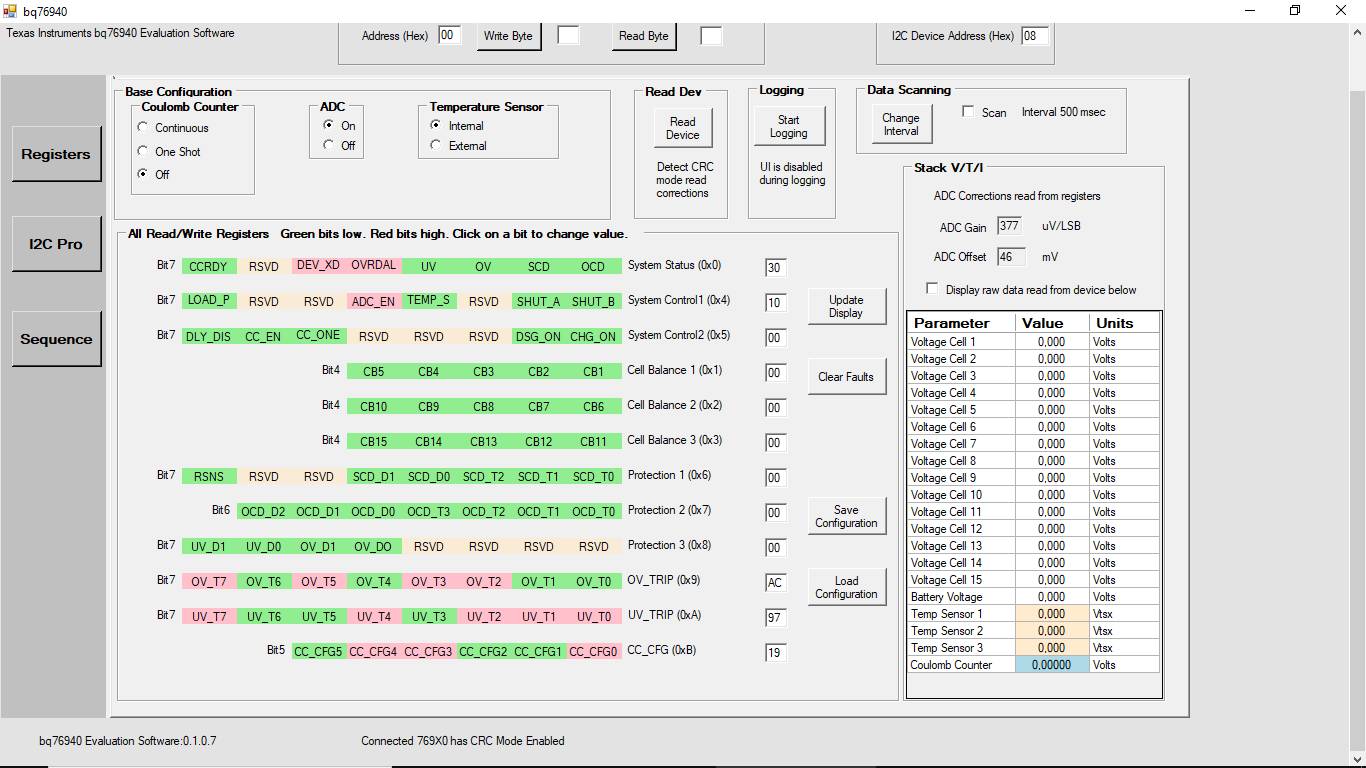Click the Read Device button
The width and height of the screenshot is (1366, 768).
pyautogui.click(x=683, y=128)
